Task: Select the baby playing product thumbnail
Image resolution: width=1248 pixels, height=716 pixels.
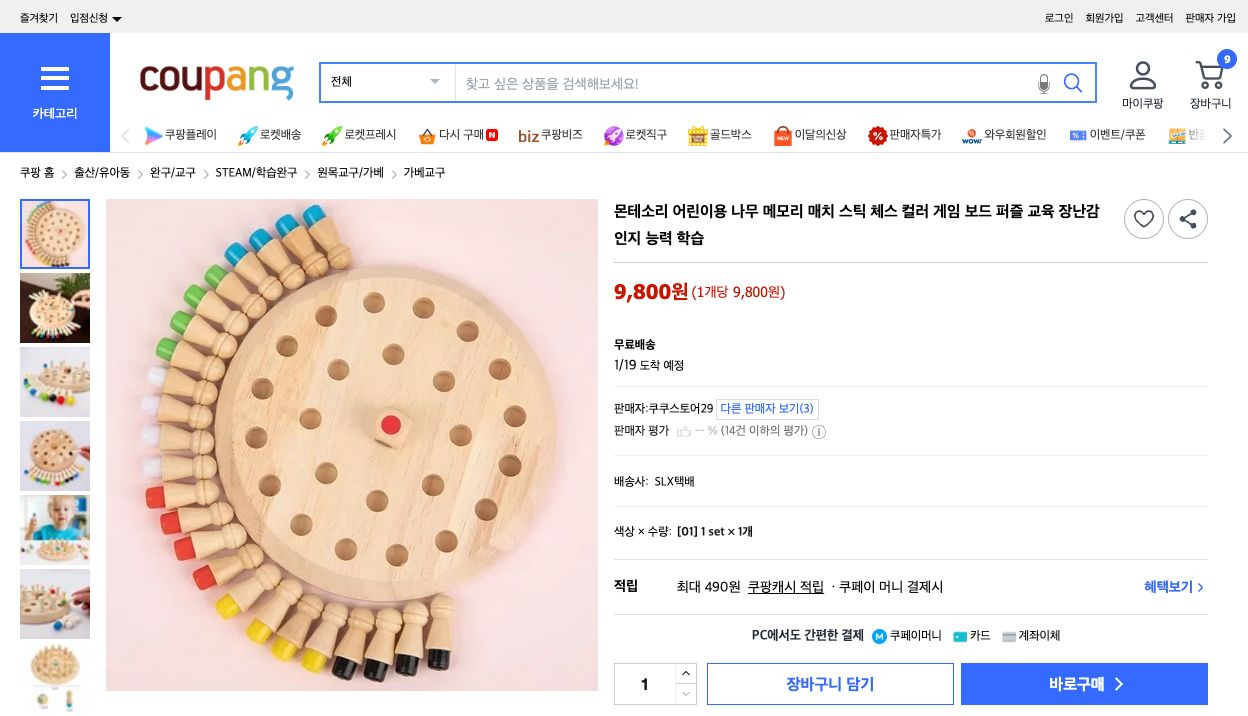Action: coord(55,529)
